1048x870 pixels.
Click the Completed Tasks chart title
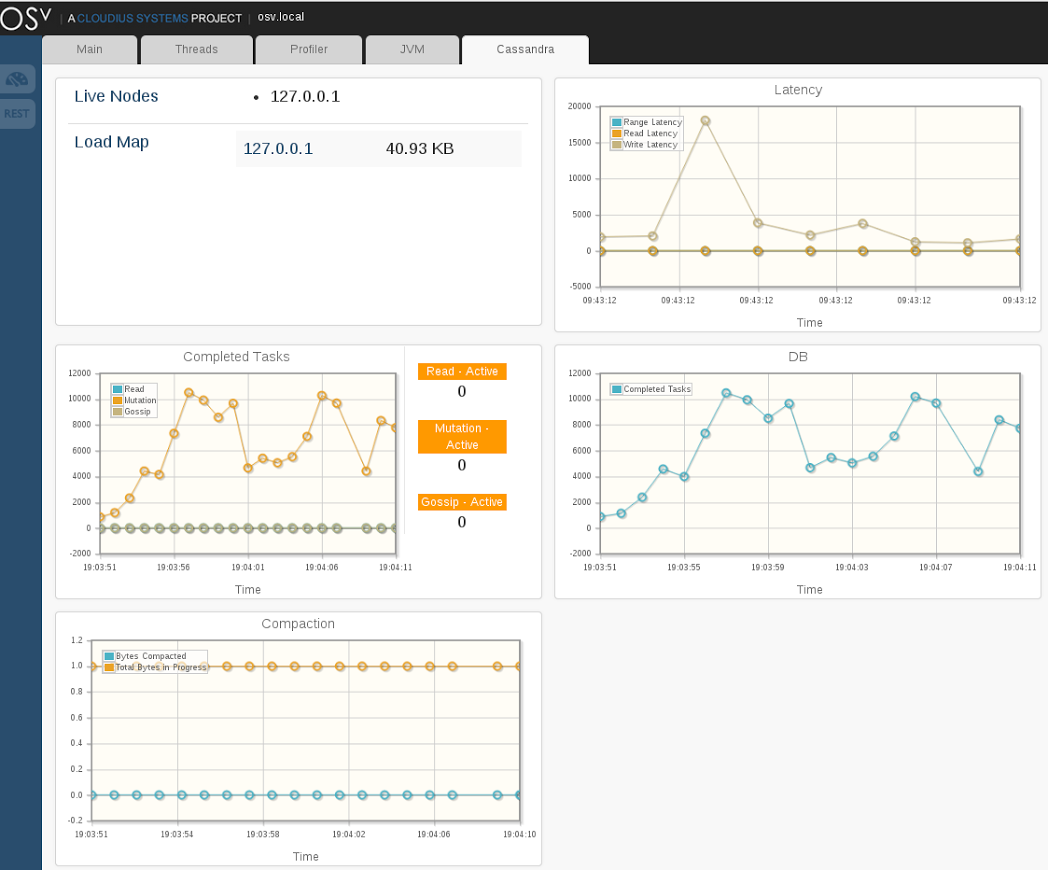(x=237, y=357)
